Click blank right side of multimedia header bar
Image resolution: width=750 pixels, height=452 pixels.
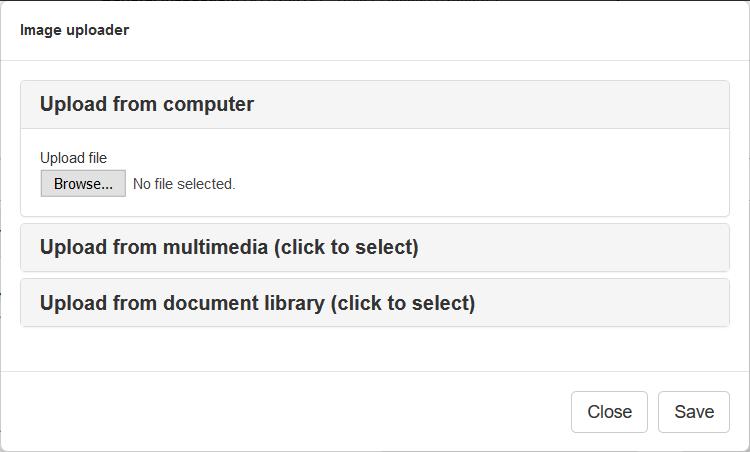(x=600, y=248)
